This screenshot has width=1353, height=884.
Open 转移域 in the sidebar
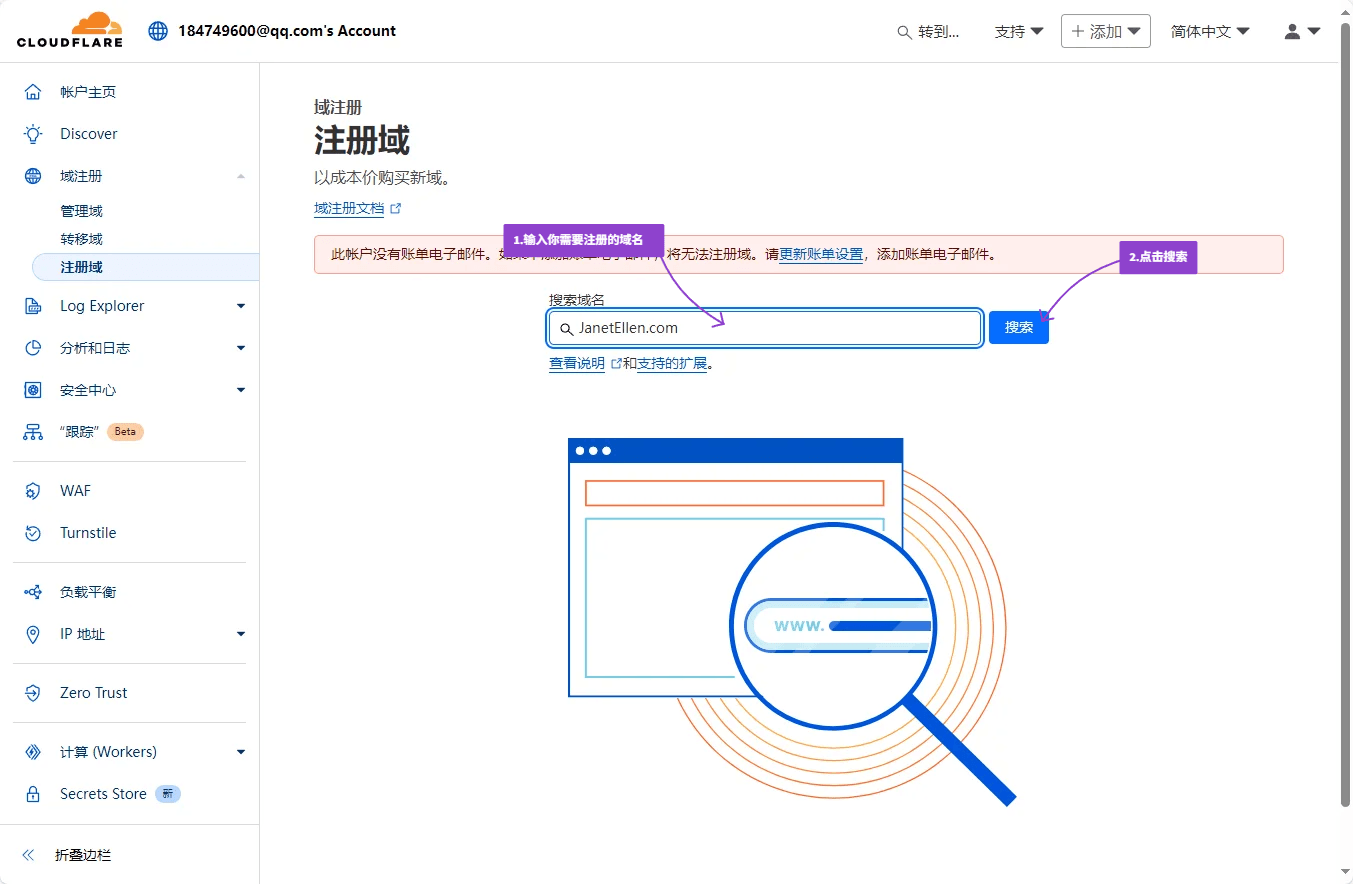(x=82, y=239)
